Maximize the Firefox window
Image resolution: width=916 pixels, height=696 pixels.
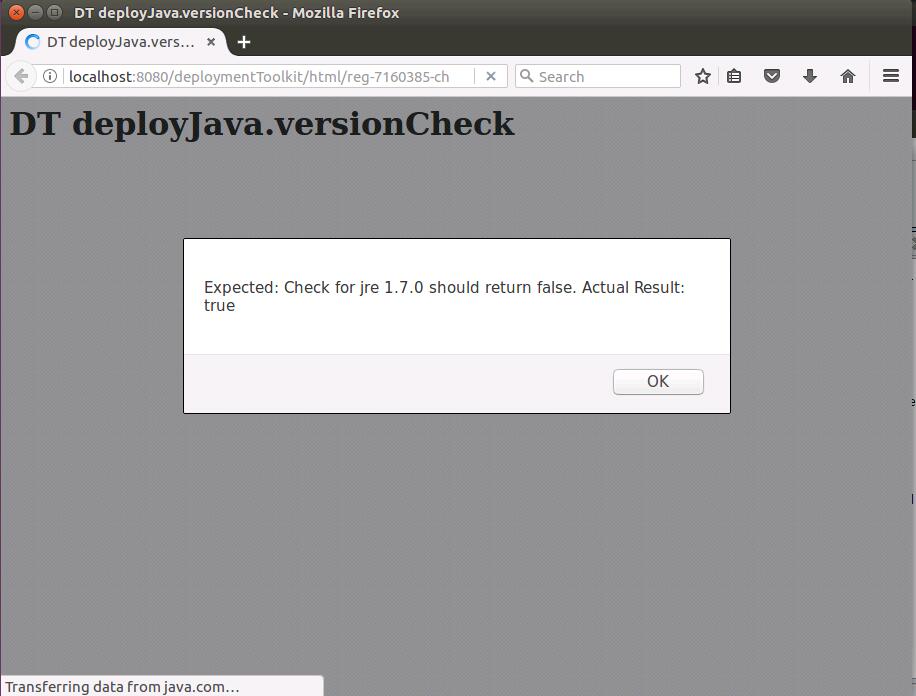[x=54, y=13]
